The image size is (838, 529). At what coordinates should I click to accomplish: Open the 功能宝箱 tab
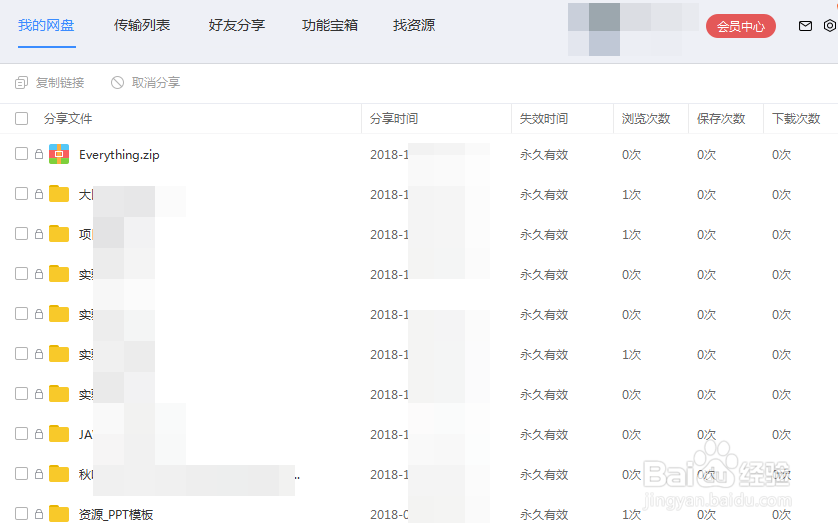click(330, 26)
